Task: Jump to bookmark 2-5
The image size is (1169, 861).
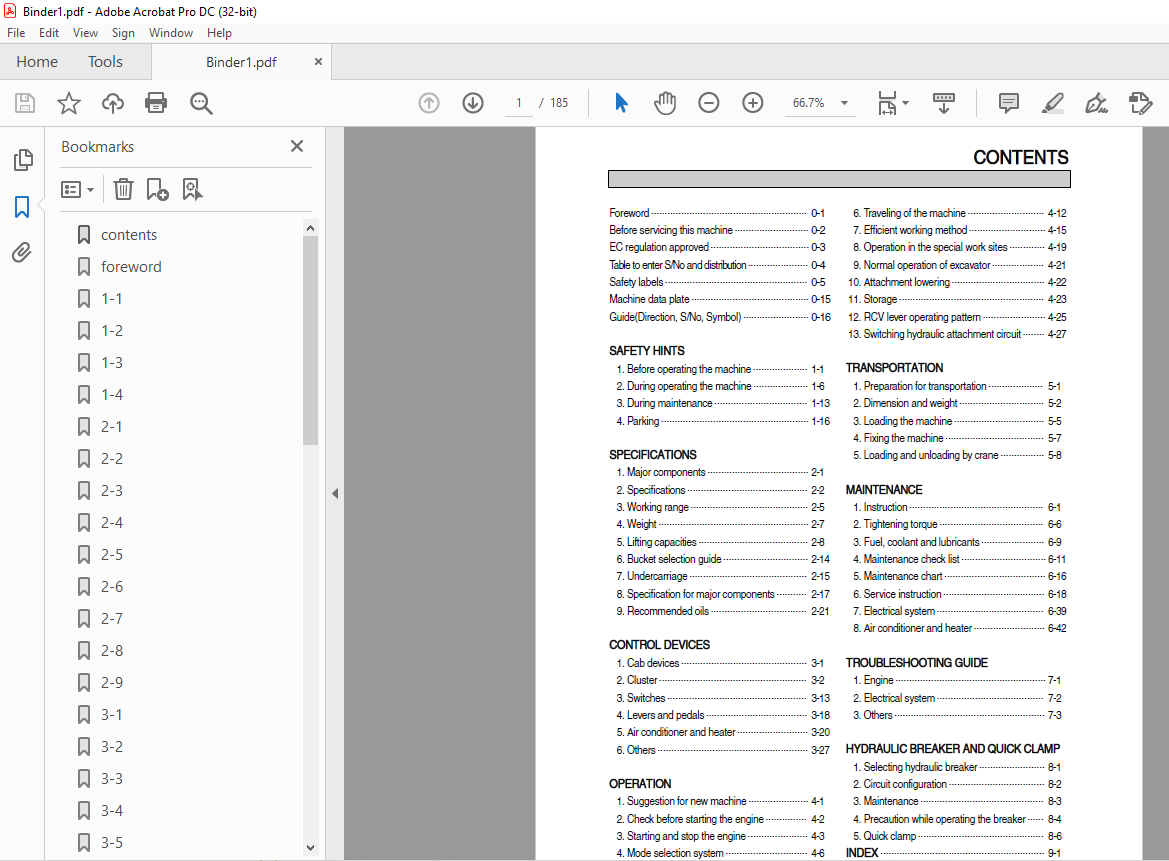Action: click(x=112, y=555)
